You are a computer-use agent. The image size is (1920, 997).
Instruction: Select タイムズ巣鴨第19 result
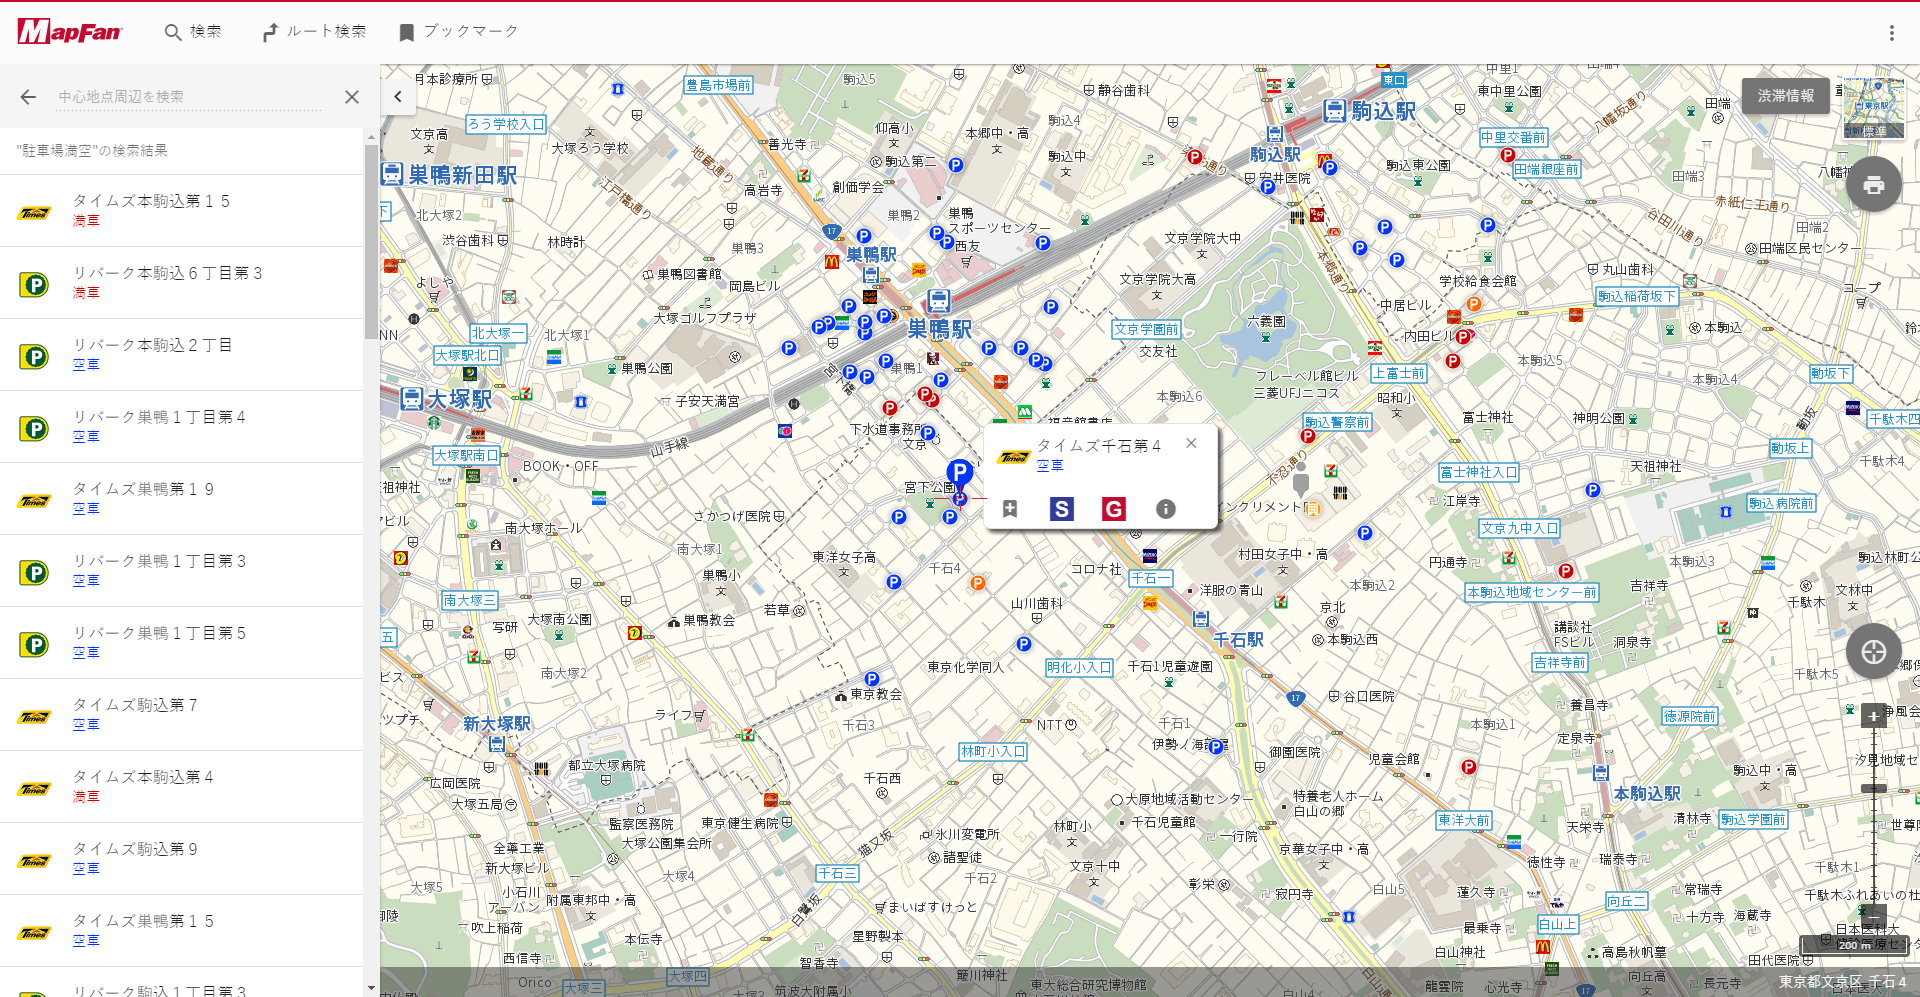181,499
